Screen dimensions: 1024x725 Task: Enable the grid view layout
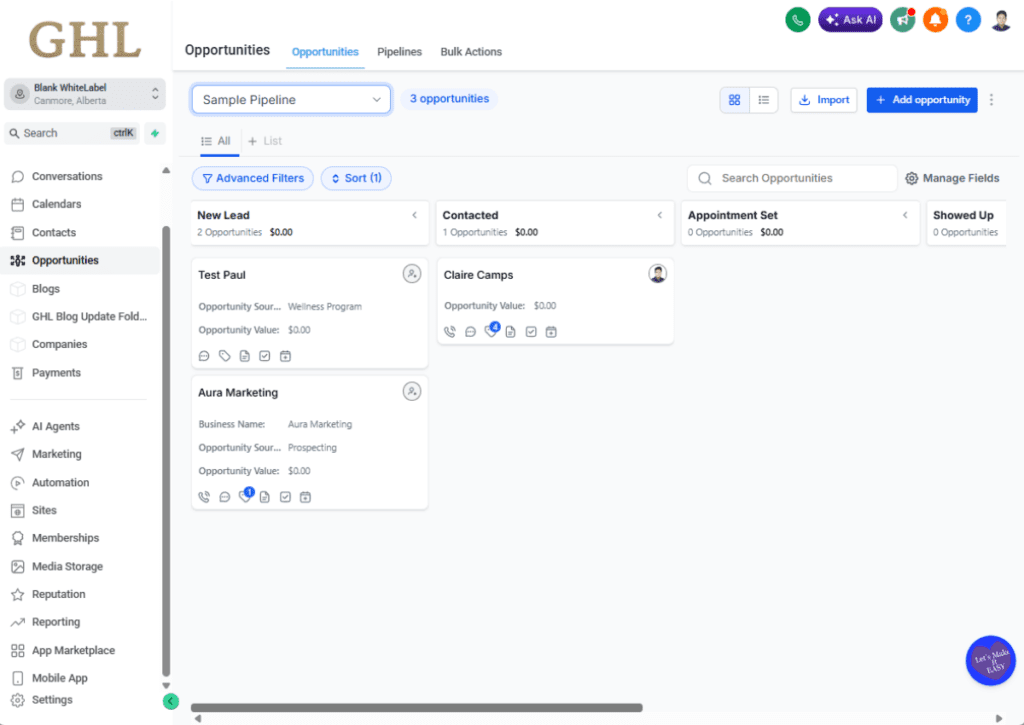735,100
